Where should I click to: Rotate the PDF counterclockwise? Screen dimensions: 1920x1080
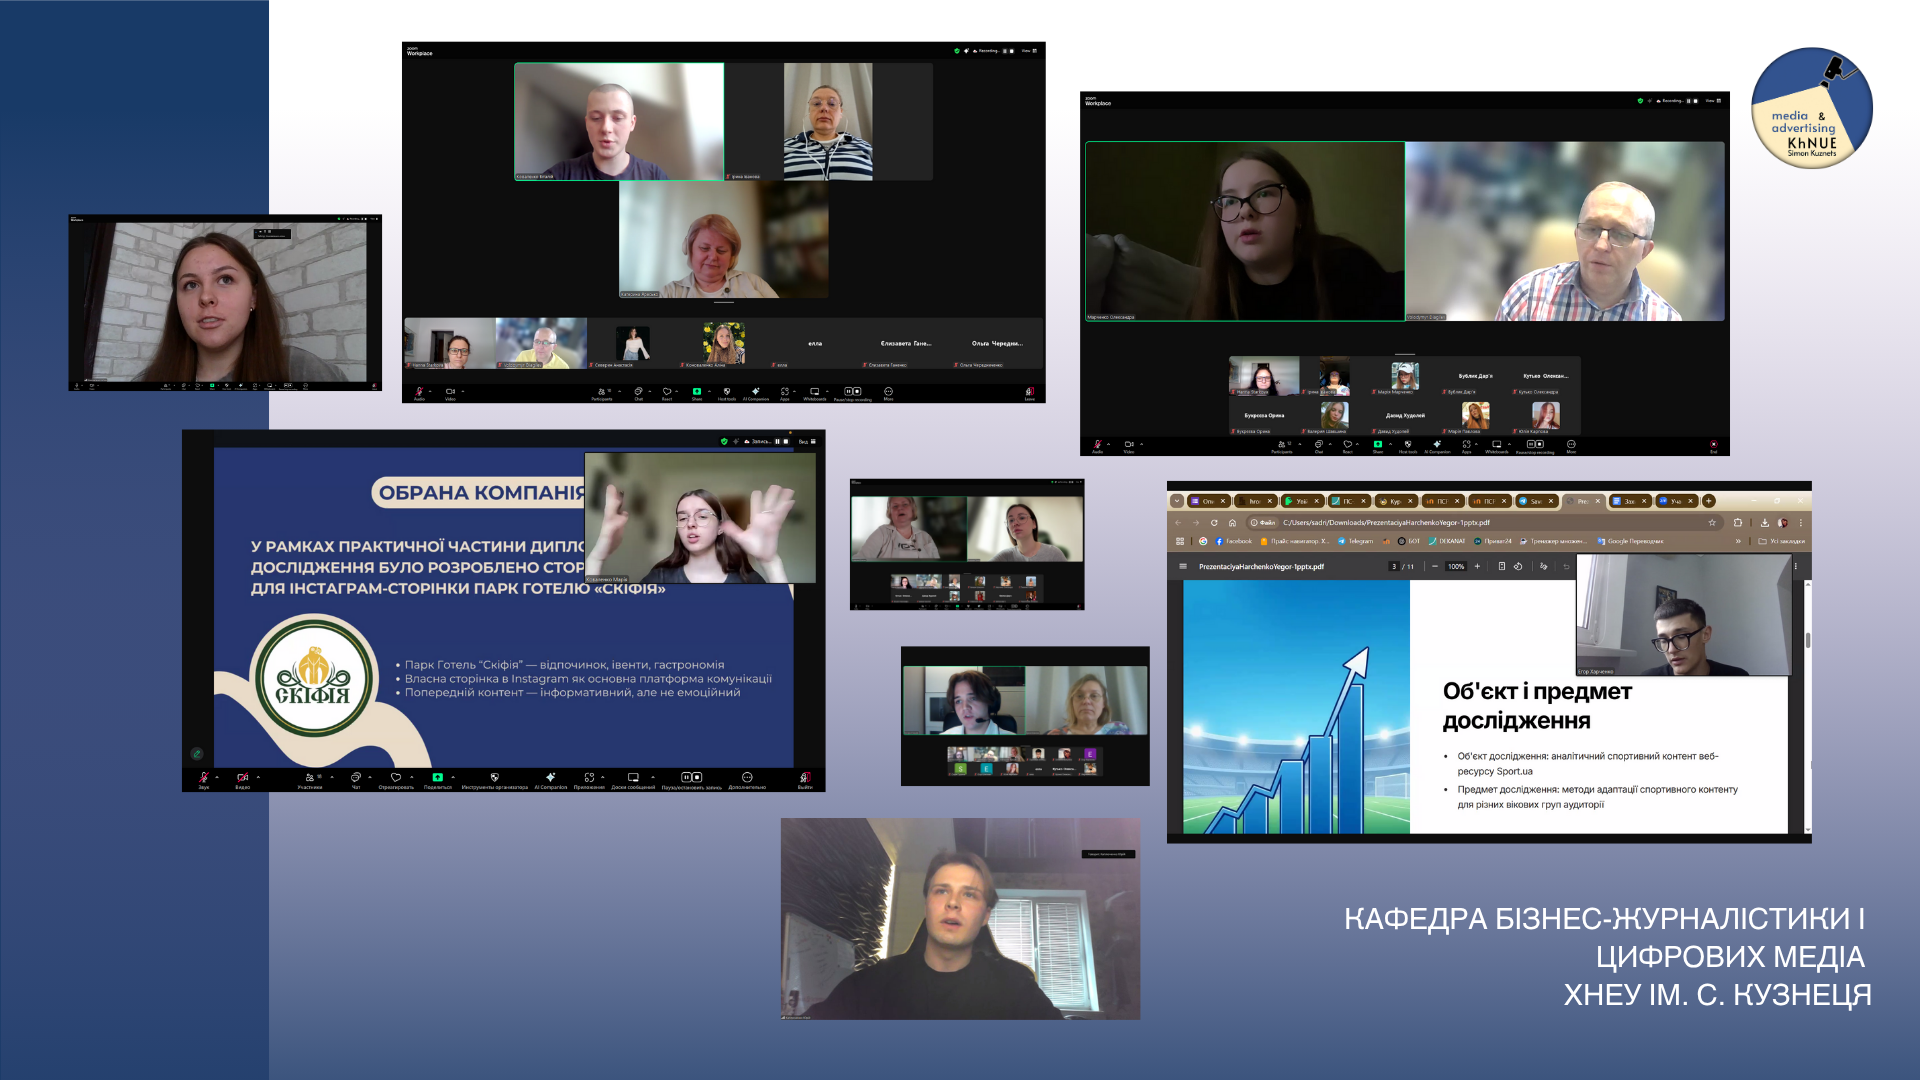(x=1518, y=566)
